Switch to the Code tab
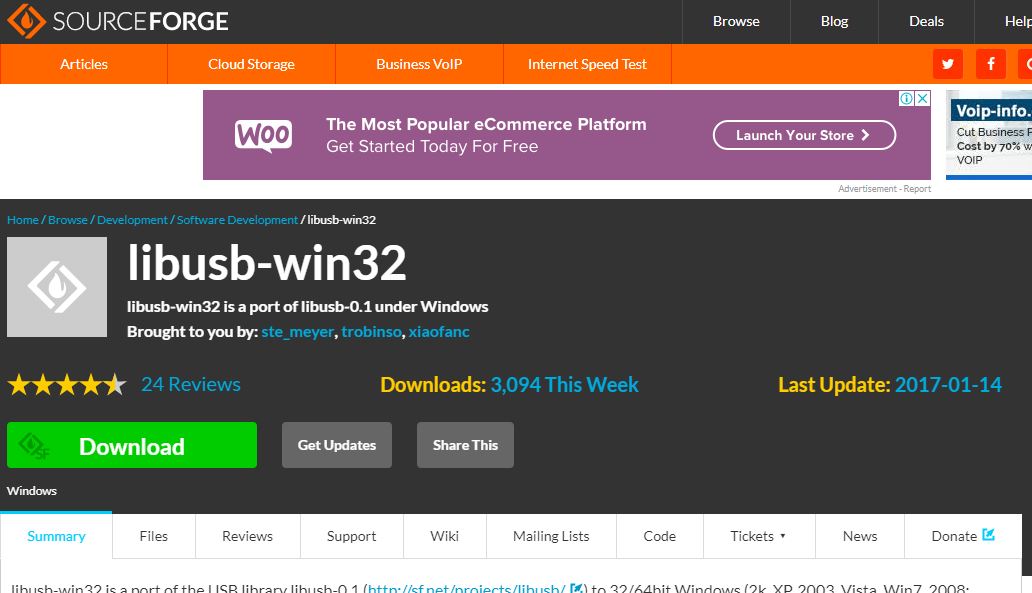Viewport: 1032px width, 593px height. pos(659,536)
